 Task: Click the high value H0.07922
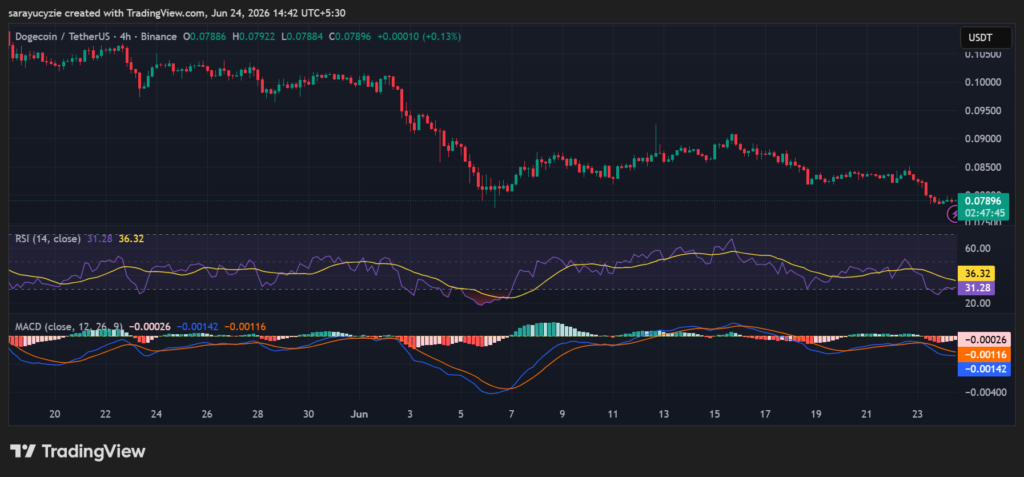coord(254,37)
